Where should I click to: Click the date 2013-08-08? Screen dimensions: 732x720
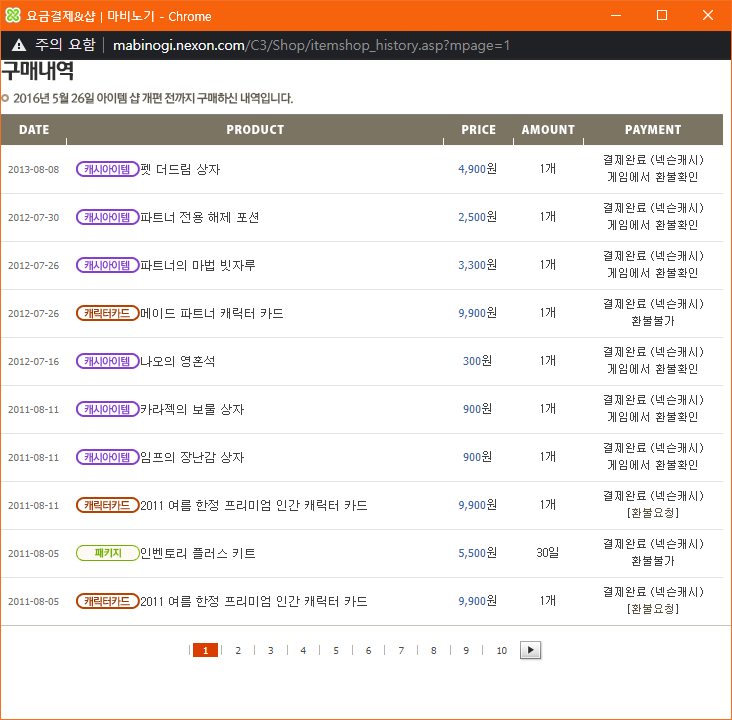coord(34,169)
